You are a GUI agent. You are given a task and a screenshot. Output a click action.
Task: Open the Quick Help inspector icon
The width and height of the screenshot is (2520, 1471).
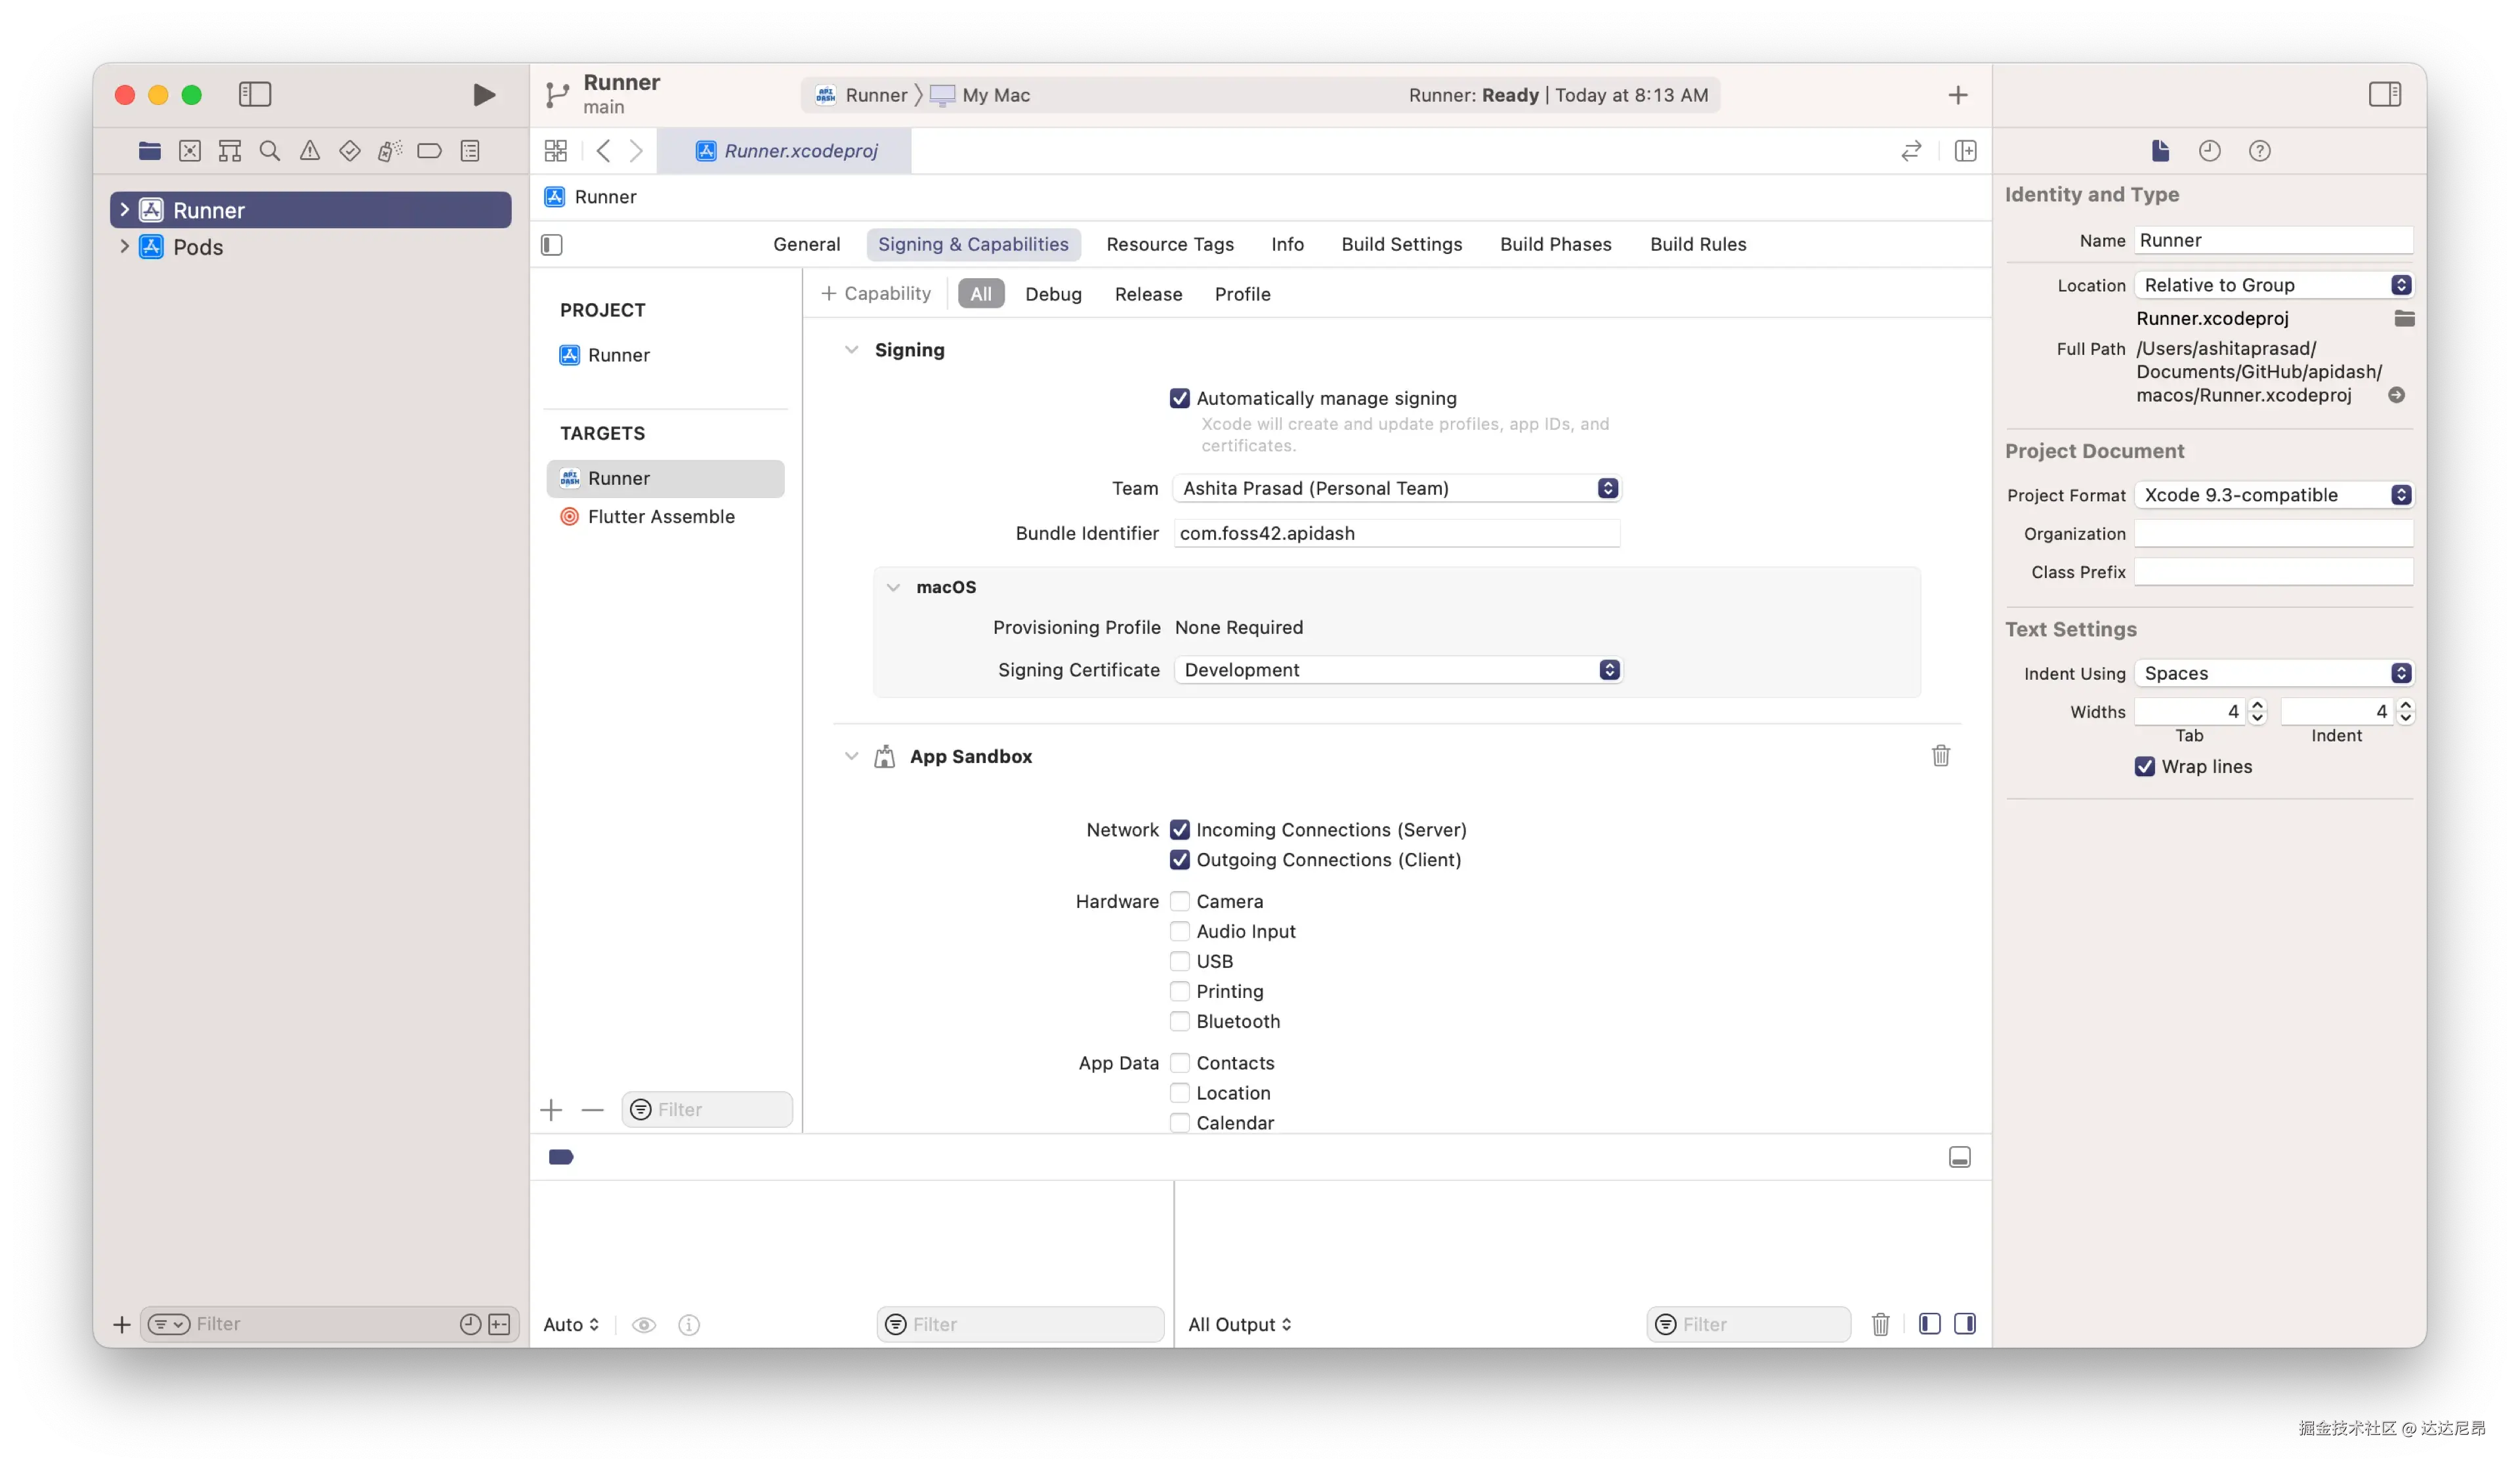2259,151
